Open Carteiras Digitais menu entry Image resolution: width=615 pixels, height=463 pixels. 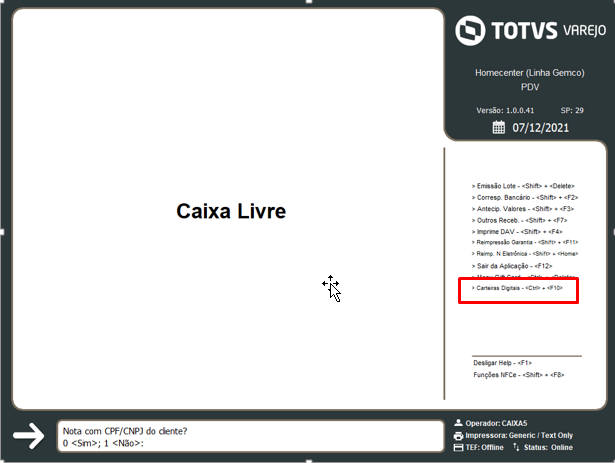[x=517, y=288]
